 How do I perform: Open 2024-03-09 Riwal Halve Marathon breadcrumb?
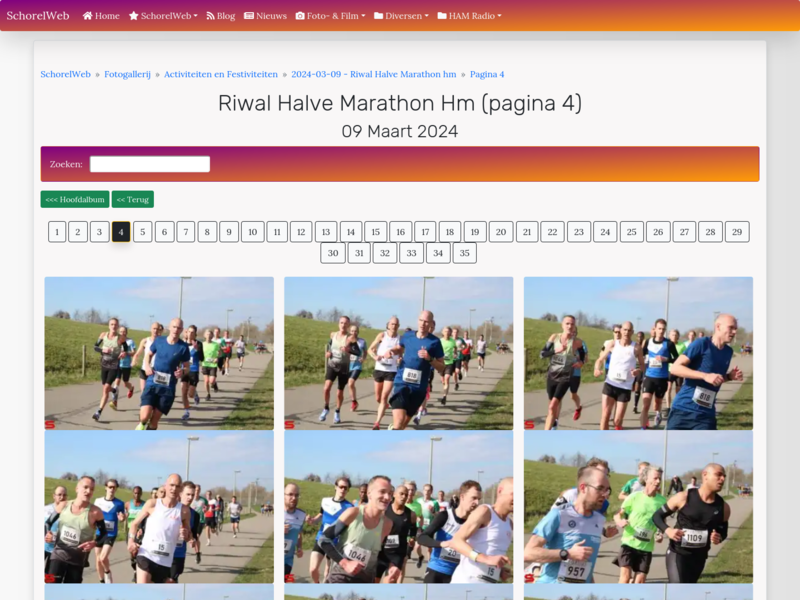click(x=373, y=74)
